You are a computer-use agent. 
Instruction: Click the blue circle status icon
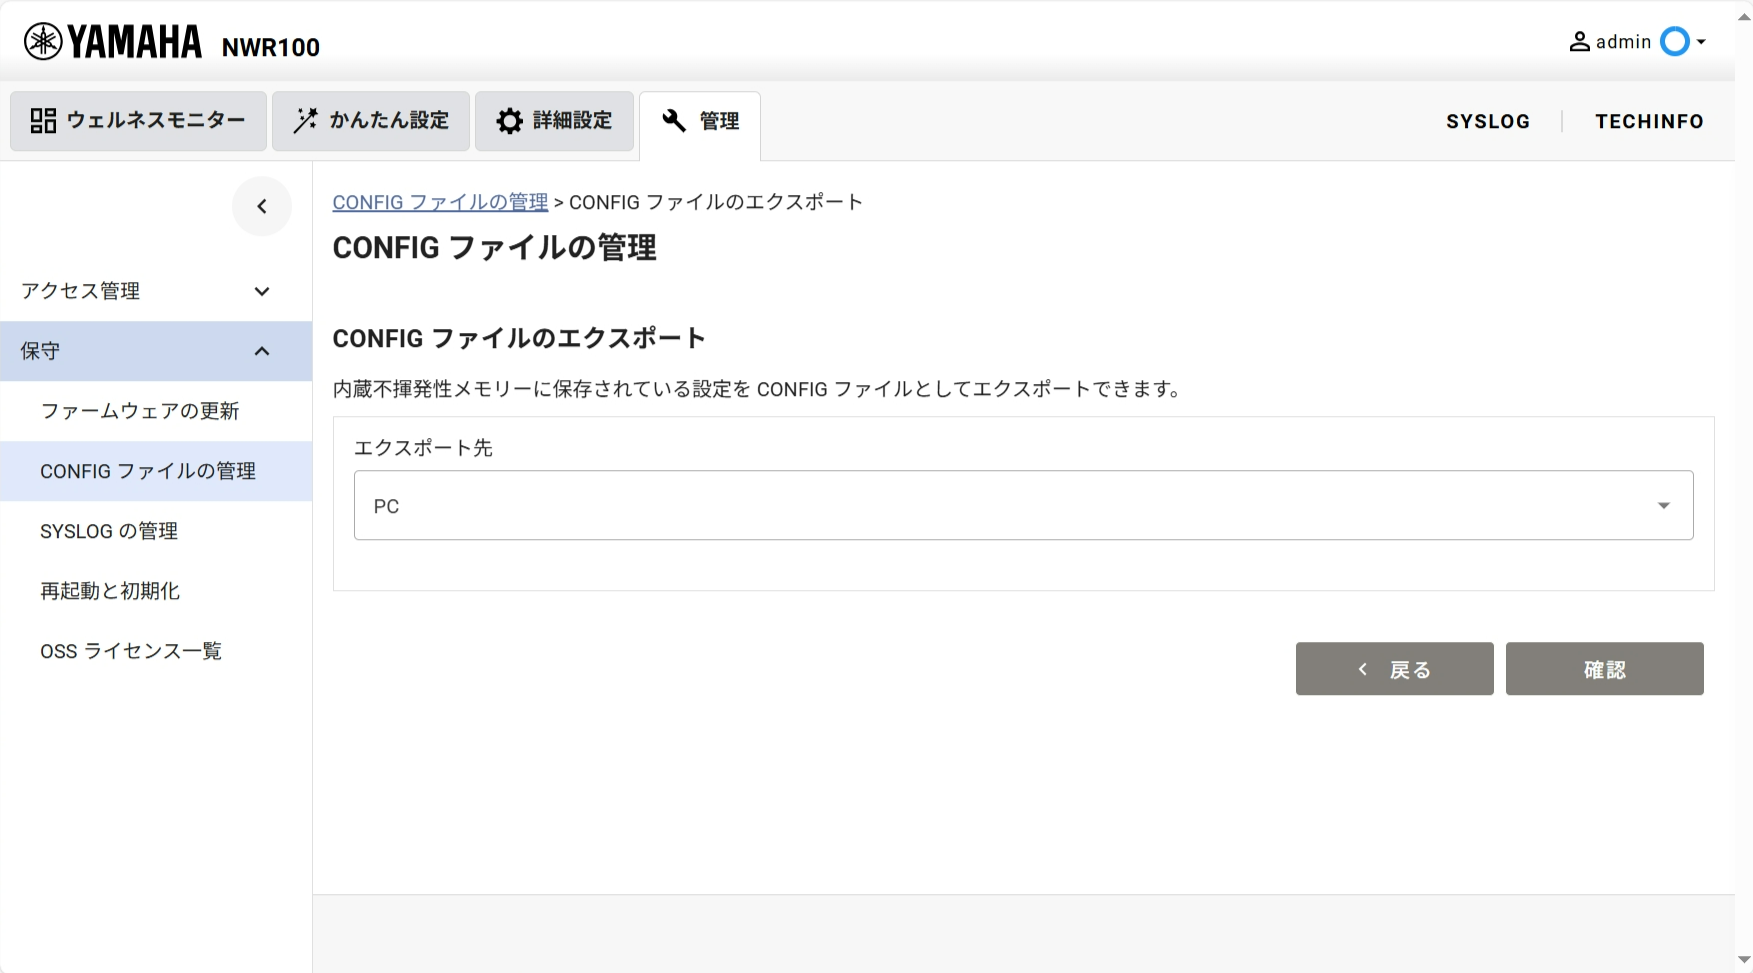click(1674, 42)
